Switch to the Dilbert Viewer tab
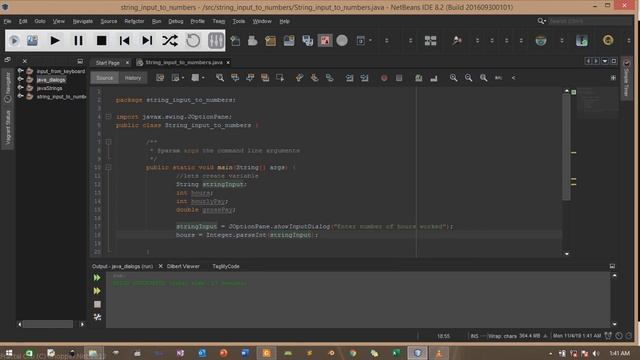Screen dimensions: 640x360 pos(183,267)
